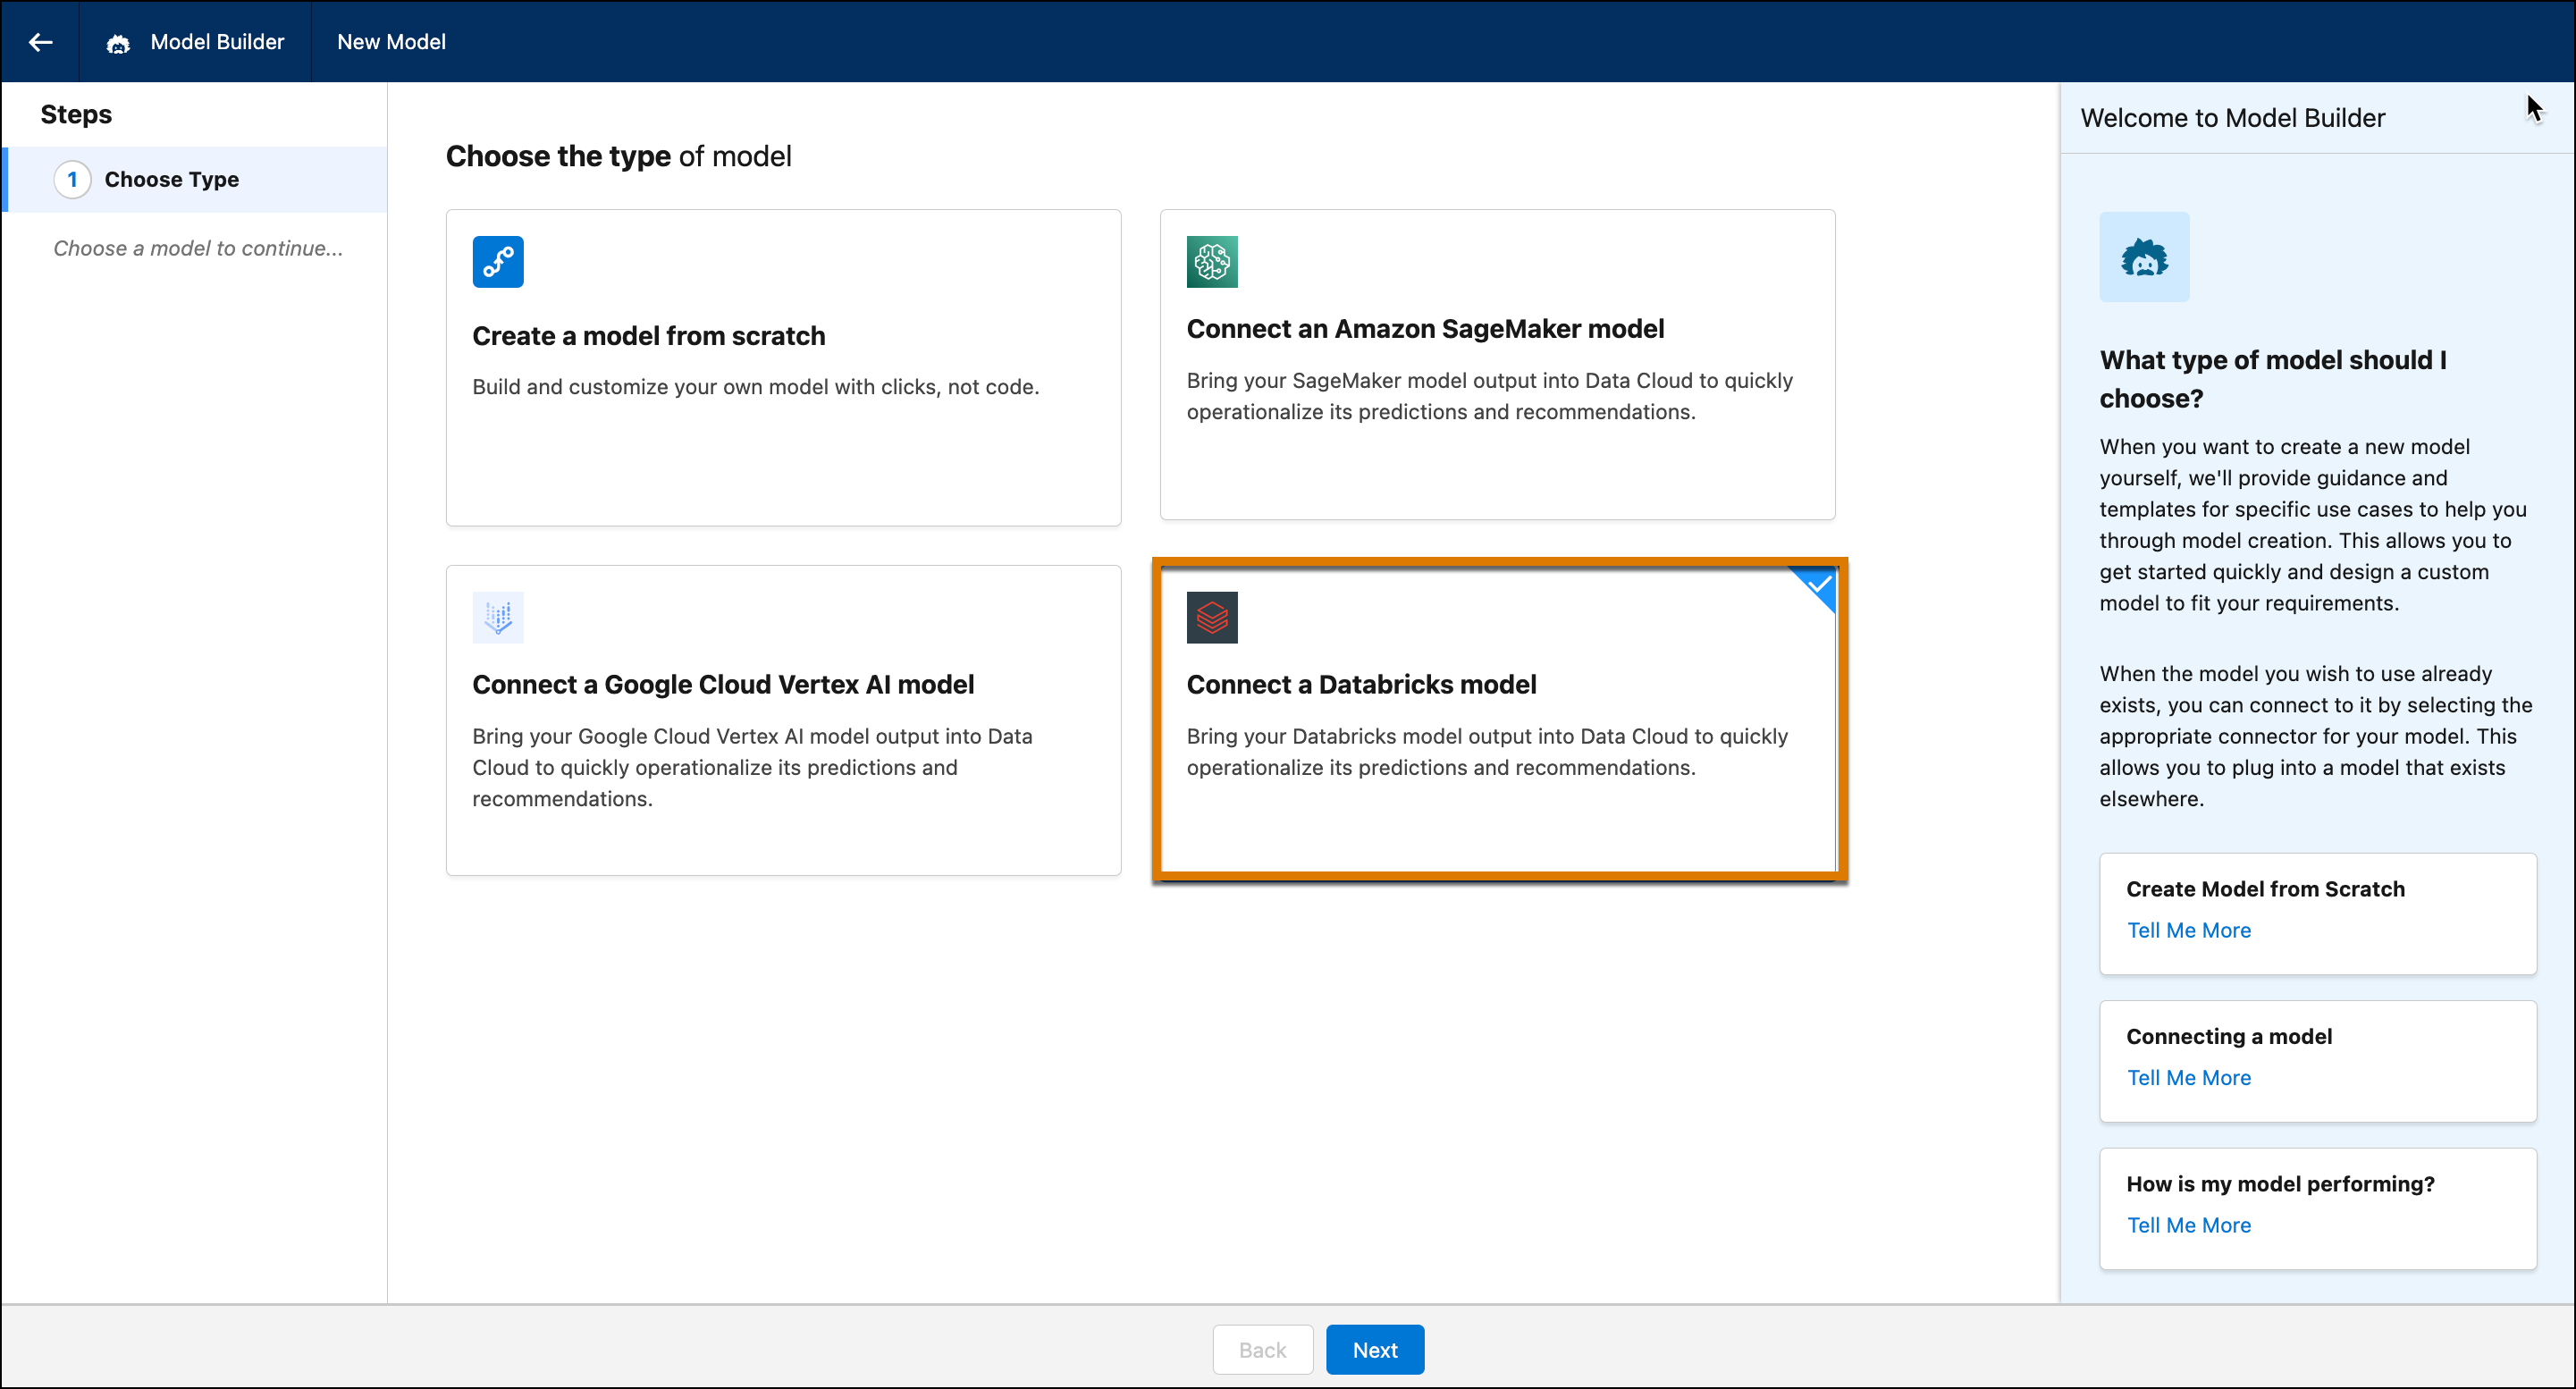This screenshot has width=2576, height=1389.
Task: Click the Model Builder Einstein icon in header
Action: 118,43
